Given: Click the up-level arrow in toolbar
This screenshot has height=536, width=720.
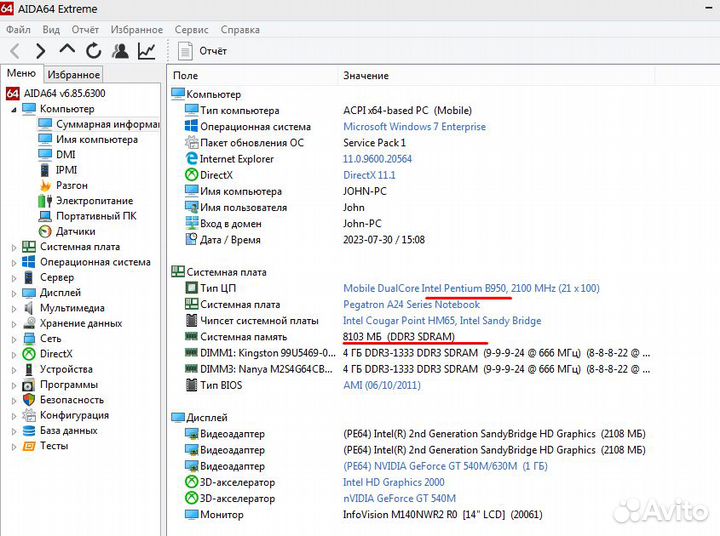Looking at the screenshot, I should click(x=67, y=49).
